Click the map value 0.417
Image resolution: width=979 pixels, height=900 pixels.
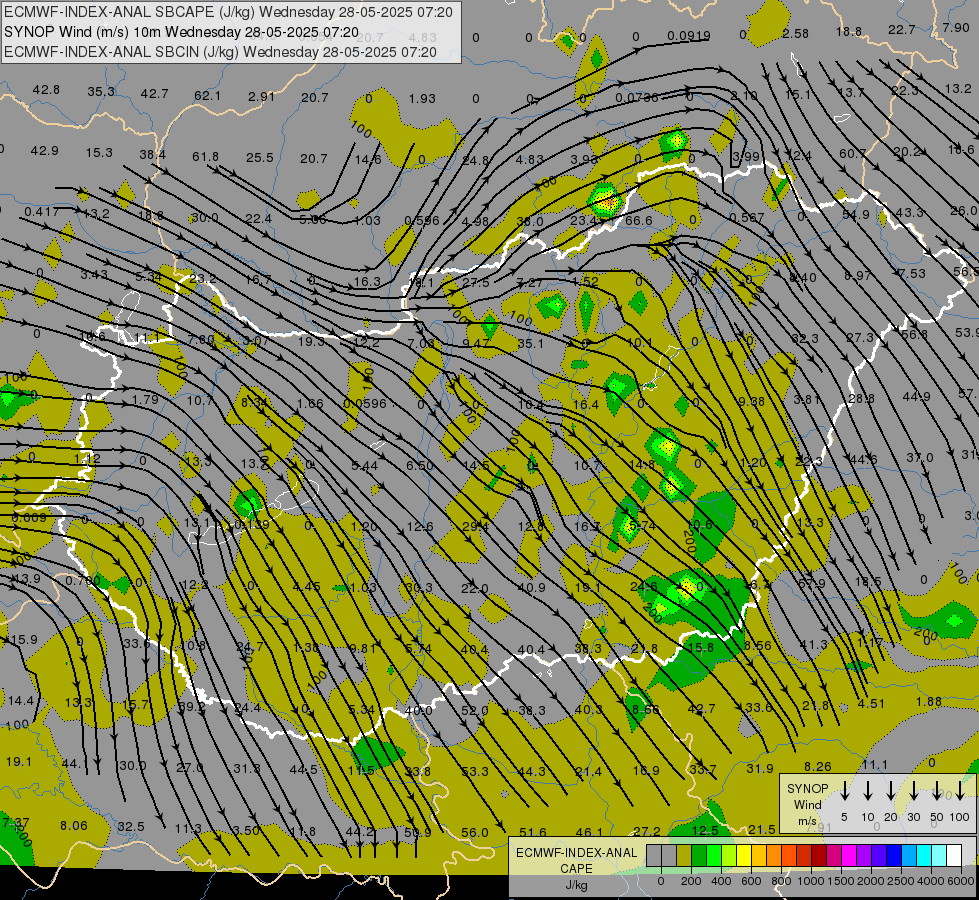click(42, 212)
